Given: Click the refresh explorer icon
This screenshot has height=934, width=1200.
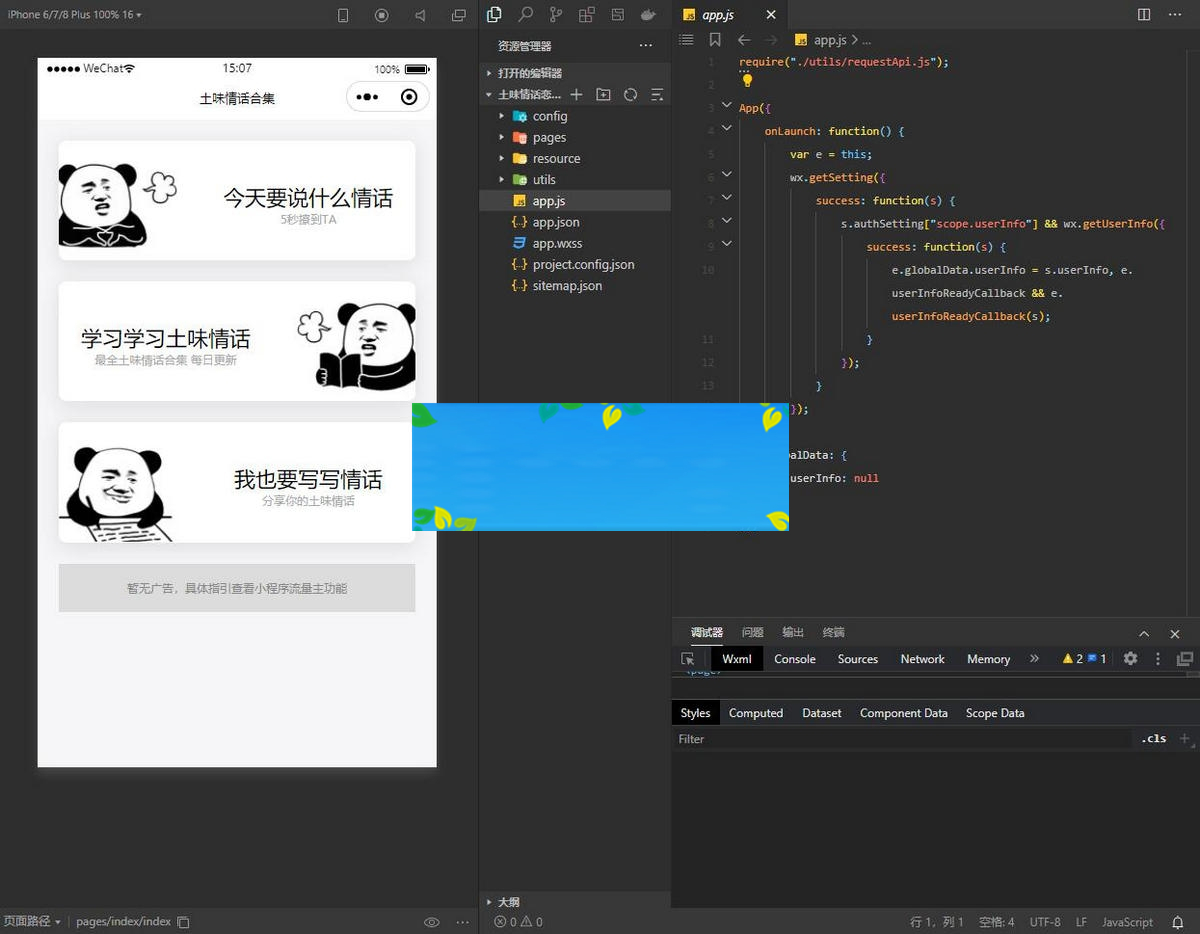Looking at the screenshot, I should 630,95.
